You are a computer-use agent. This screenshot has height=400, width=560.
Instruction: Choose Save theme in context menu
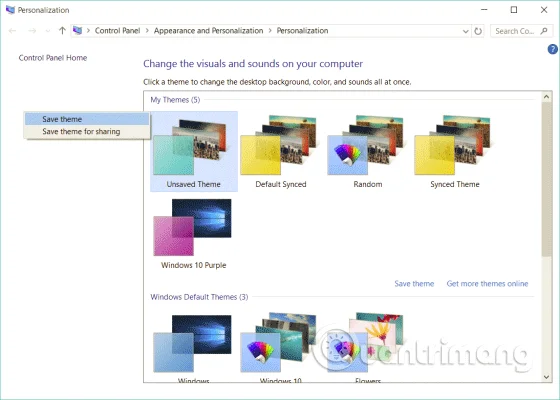tap(87, 119)
